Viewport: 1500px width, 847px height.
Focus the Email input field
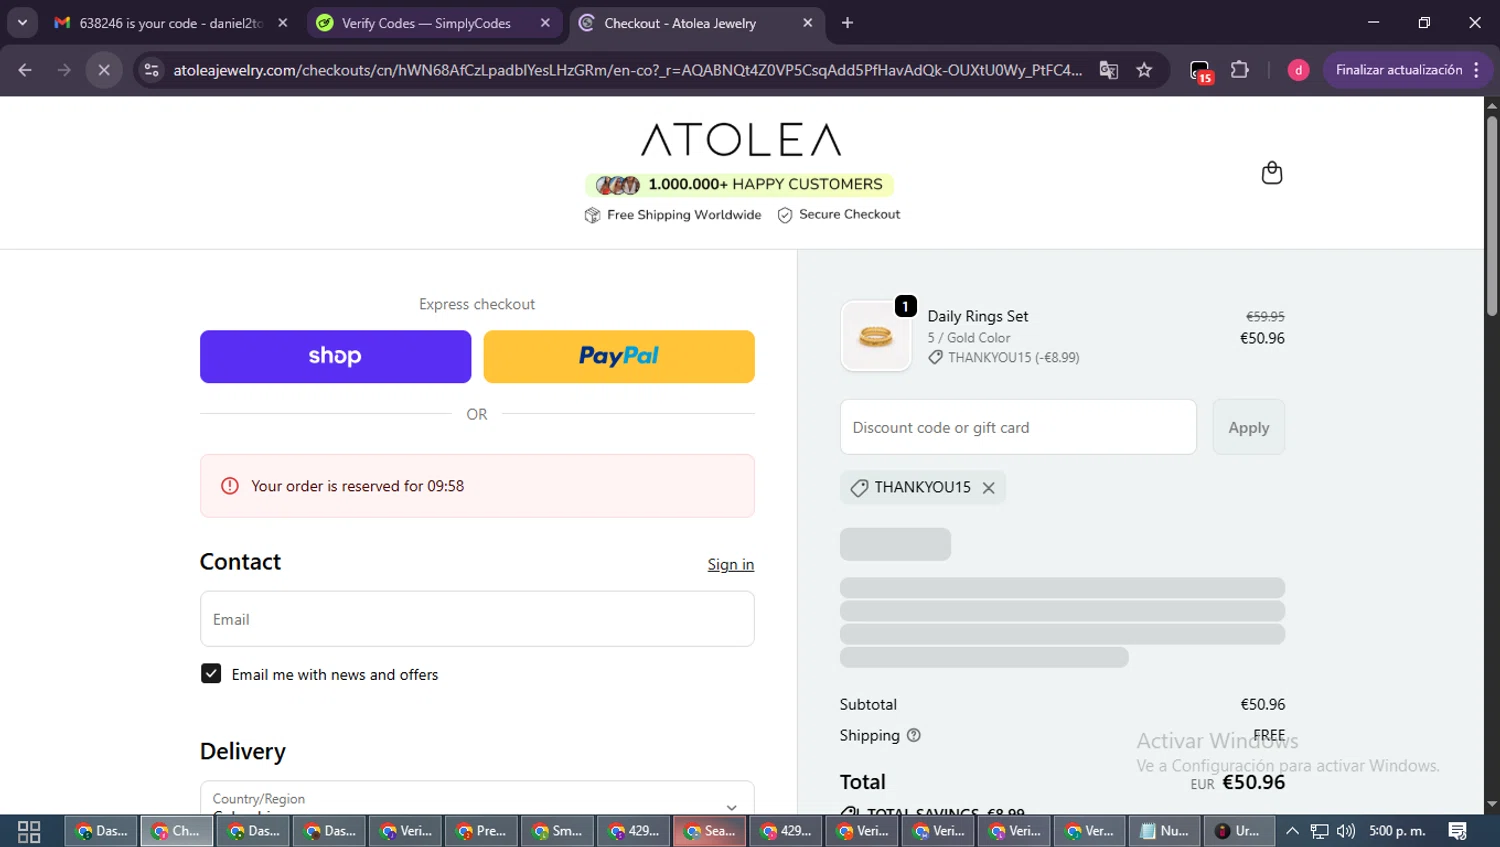click(477, 619)
